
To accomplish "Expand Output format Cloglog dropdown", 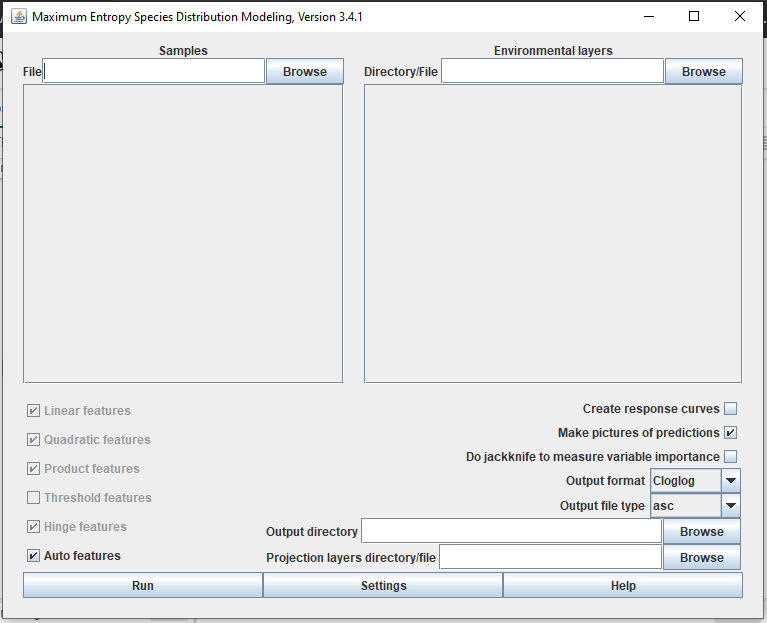I will (731, 481).
